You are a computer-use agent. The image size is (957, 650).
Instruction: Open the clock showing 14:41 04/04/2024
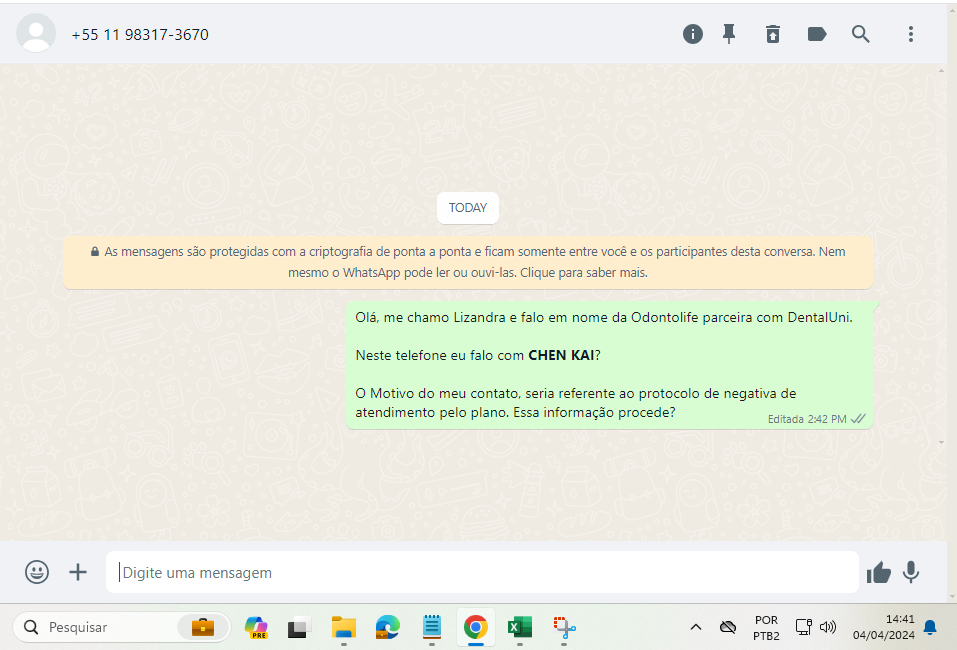pyautogui.click(x=883, y=627)
